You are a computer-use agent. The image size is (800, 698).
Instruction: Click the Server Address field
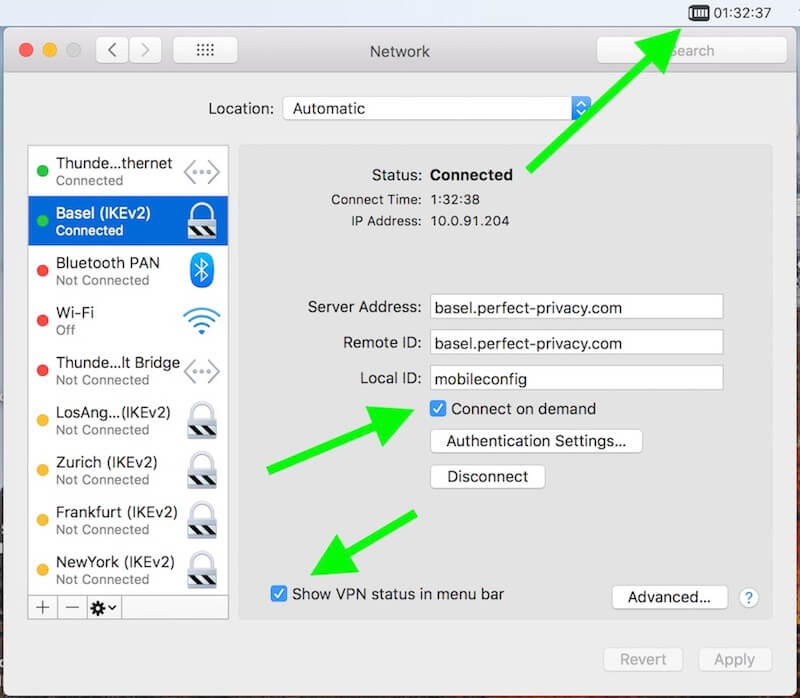click(x=577, y=307)
